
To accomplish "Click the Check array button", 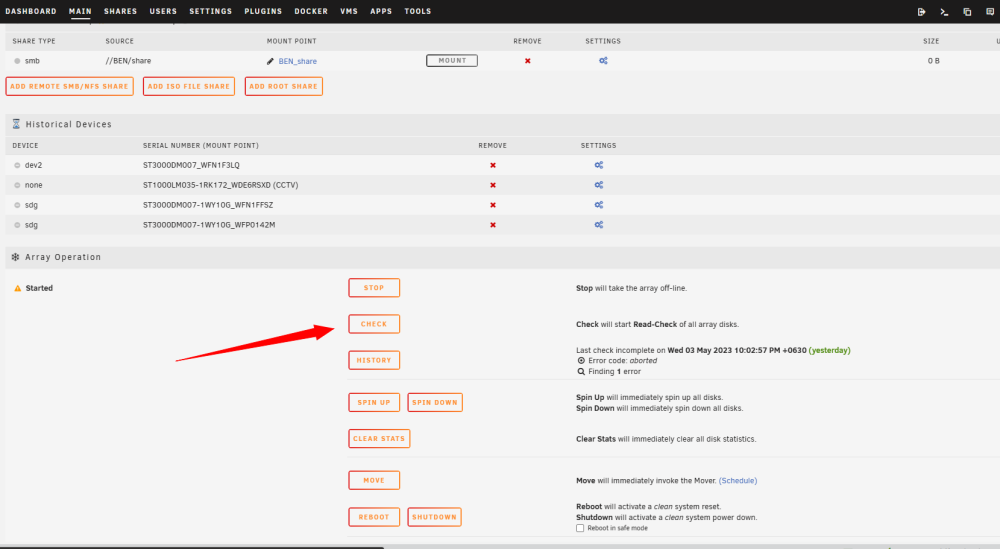I will pos(374,324).
